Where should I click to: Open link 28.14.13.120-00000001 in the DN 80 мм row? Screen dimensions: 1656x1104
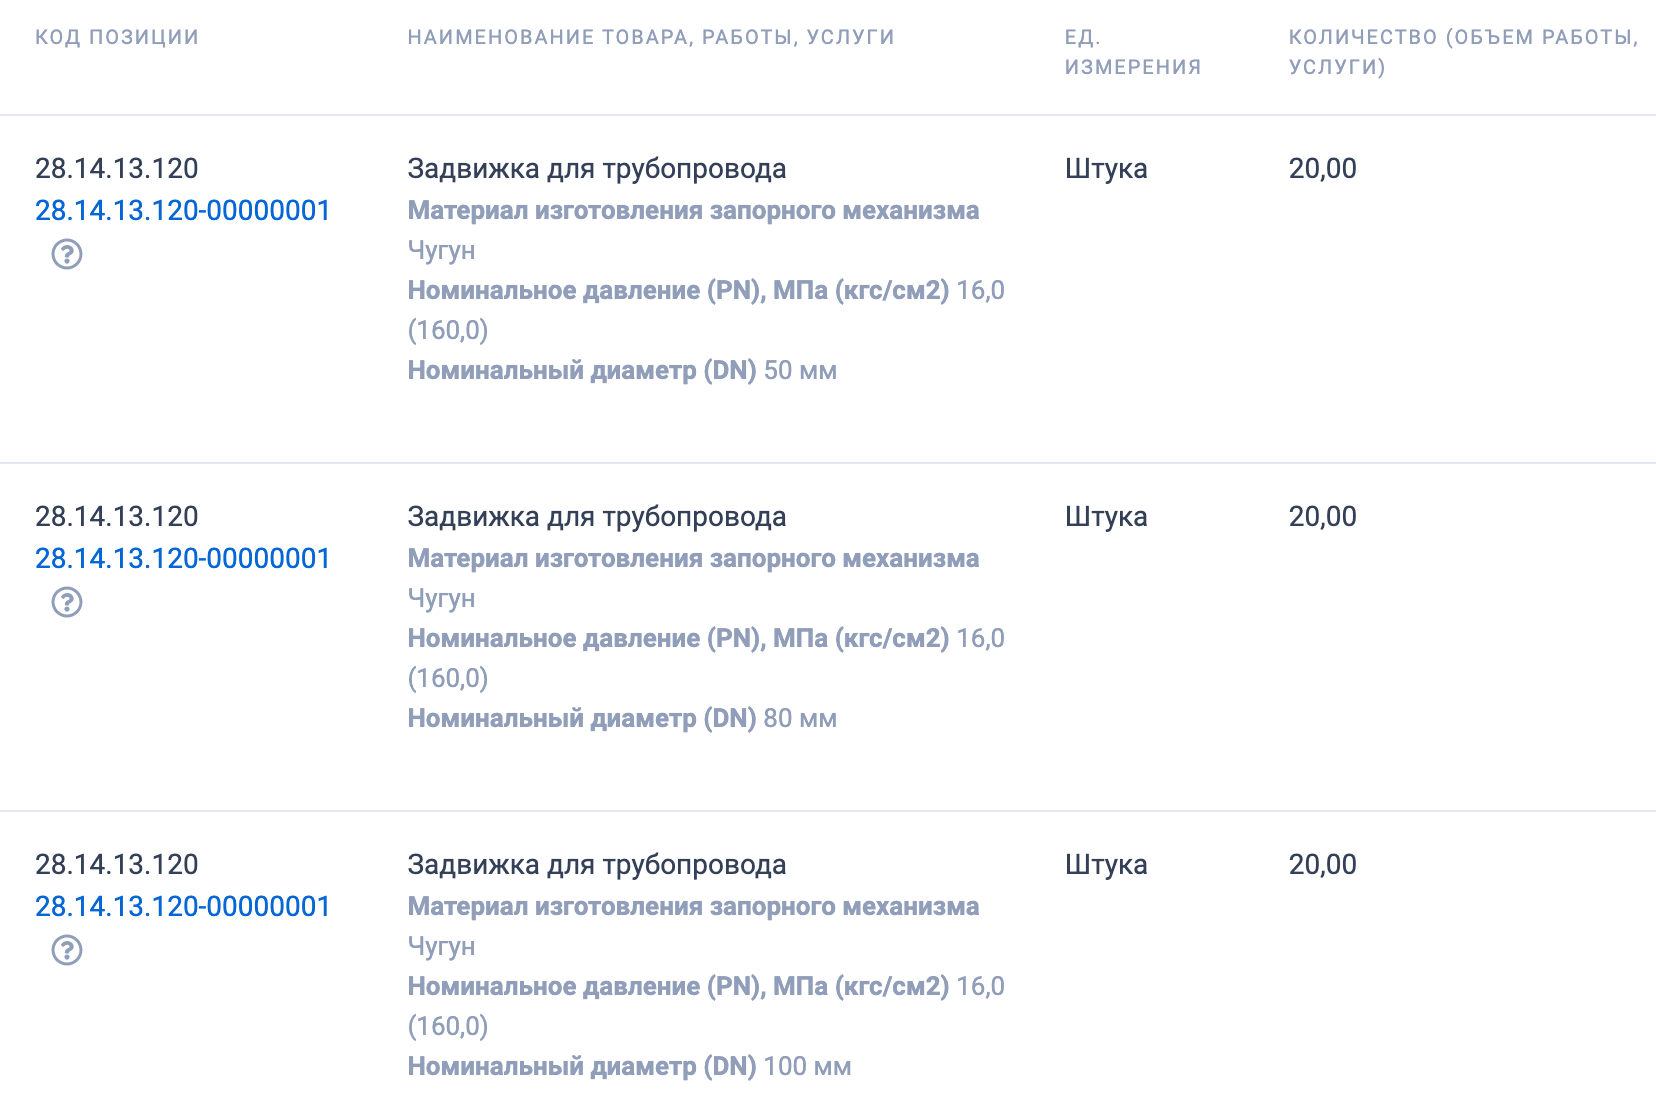click(183, 558)
